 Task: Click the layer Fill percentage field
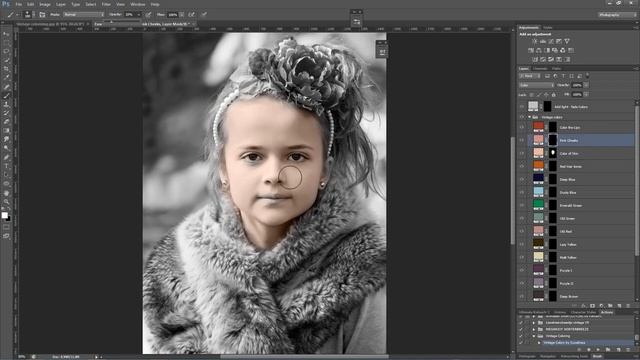[x=577, y=95]
